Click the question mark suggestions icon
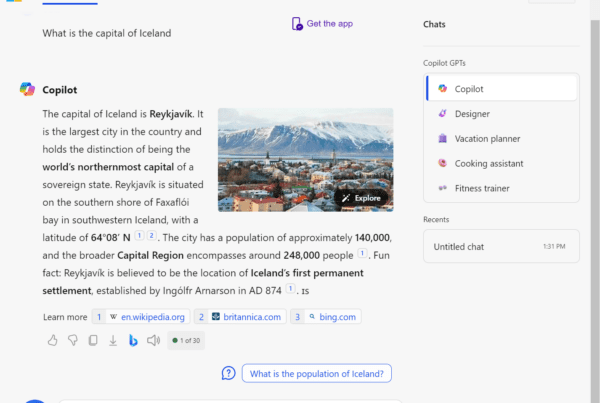The width and height of the screenshot is (600, 403). point(229,373)
